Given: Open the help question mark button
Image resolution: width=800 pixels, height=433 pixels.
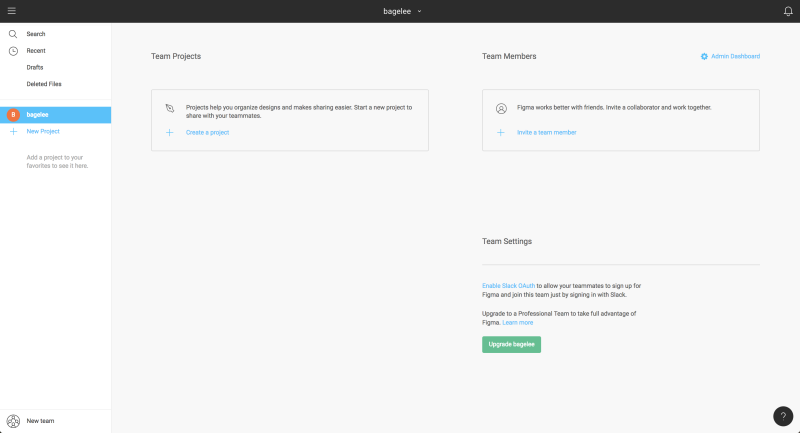Looking at the screenshot, I should point(783,416).
